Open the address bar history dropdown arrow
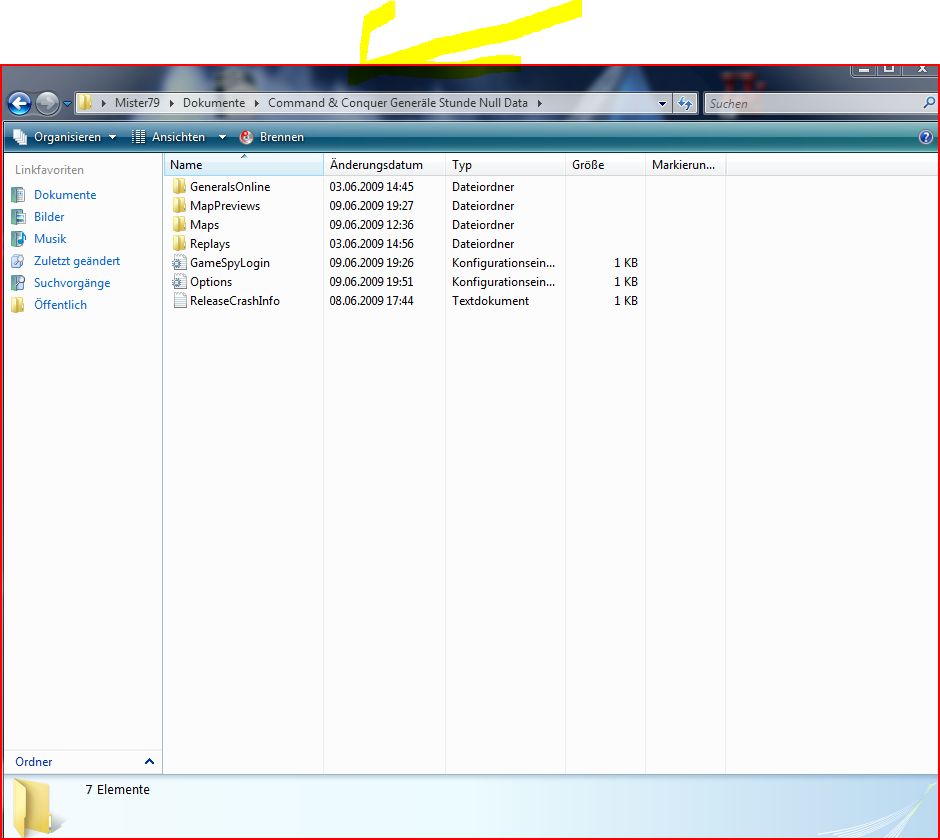 click(662, 103)
